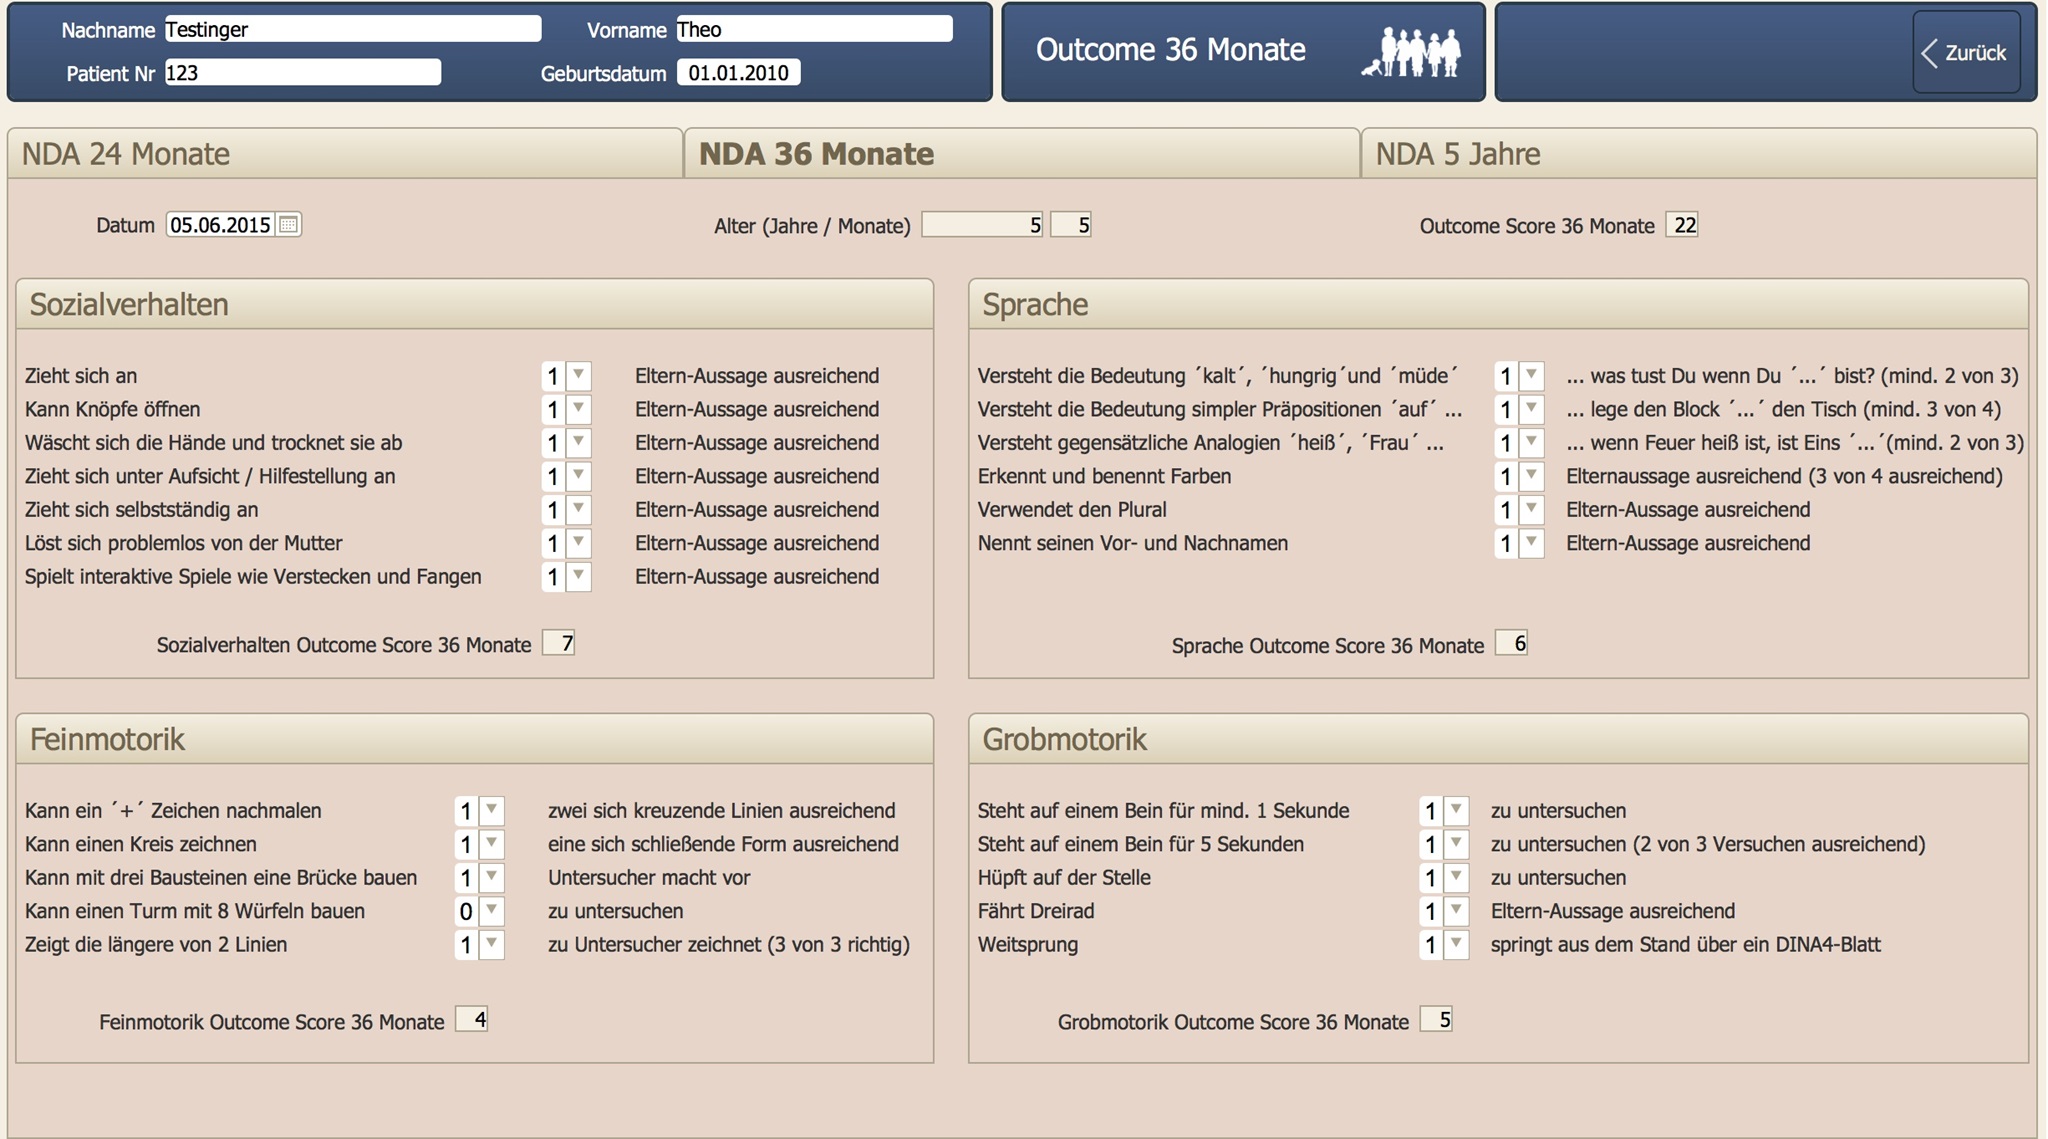Click the Geburtsdatum field
The image size is (2048, 1139).
[738, 73]
